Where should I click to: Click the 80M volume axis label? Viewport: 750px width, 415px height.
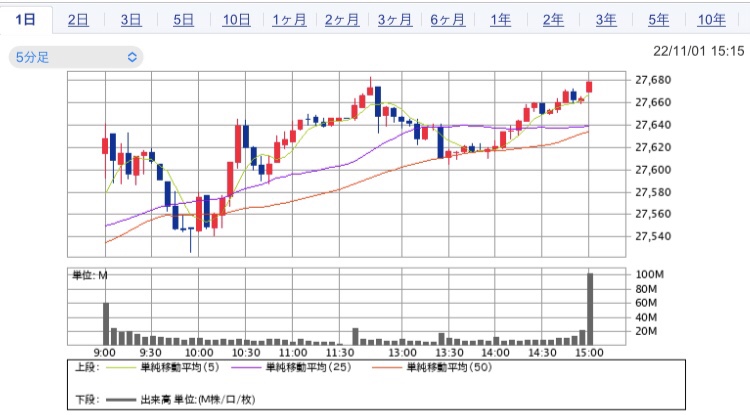coord(646,289)
